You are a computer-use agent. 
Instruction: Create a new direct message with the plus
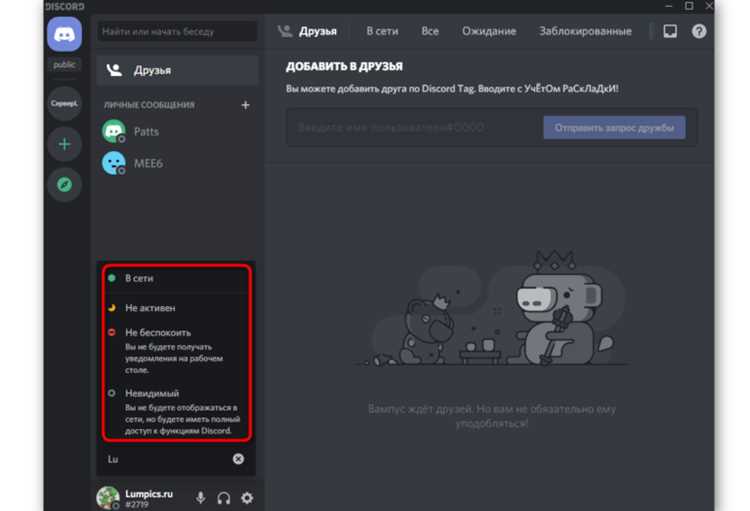click(245, 105)
